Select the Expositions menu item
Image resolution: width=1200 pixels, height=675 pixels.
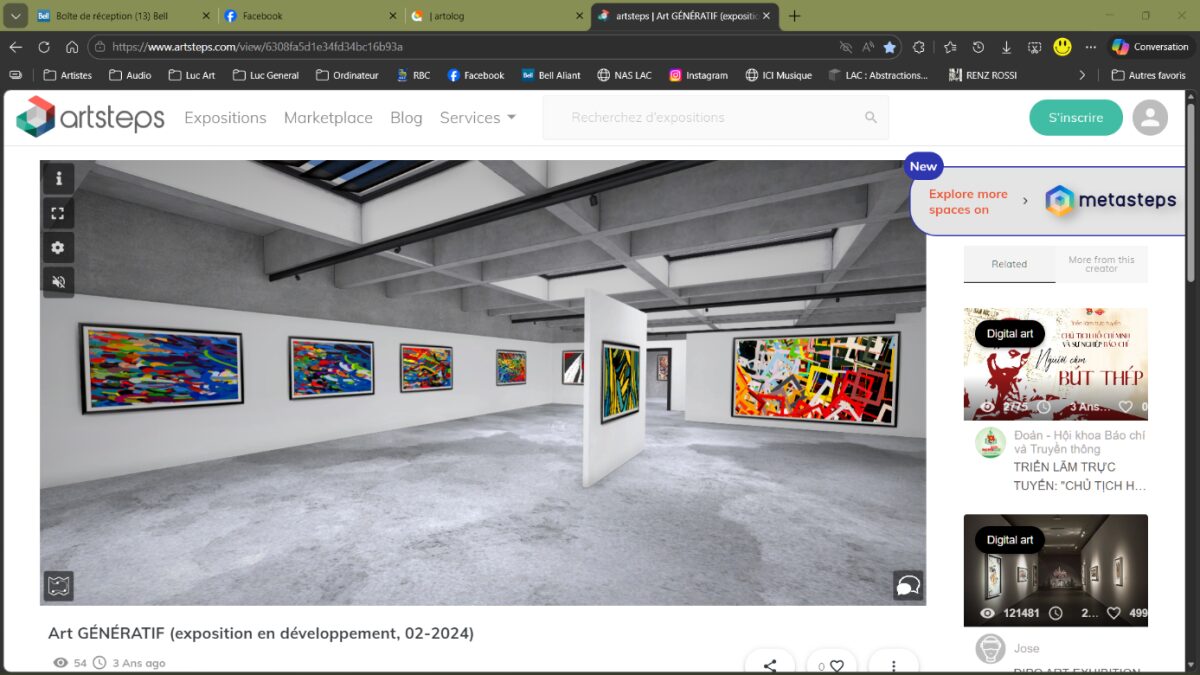[x=225, y=117]
